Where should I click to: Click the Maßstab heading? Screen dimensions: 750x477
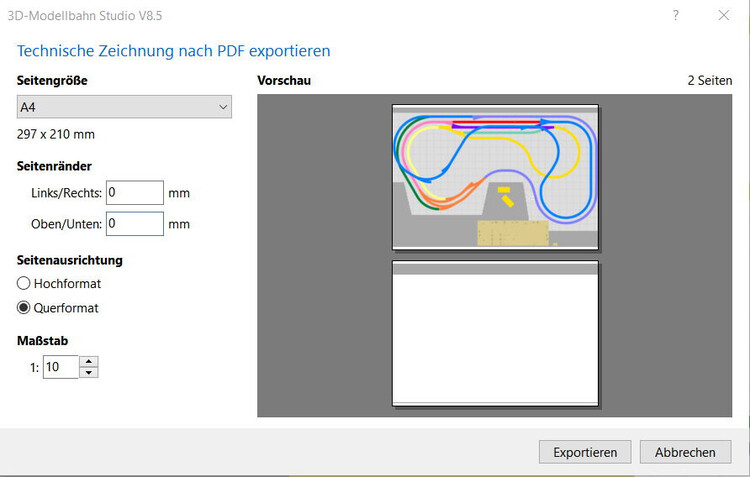pyautogui.click(x=43, y=341)
